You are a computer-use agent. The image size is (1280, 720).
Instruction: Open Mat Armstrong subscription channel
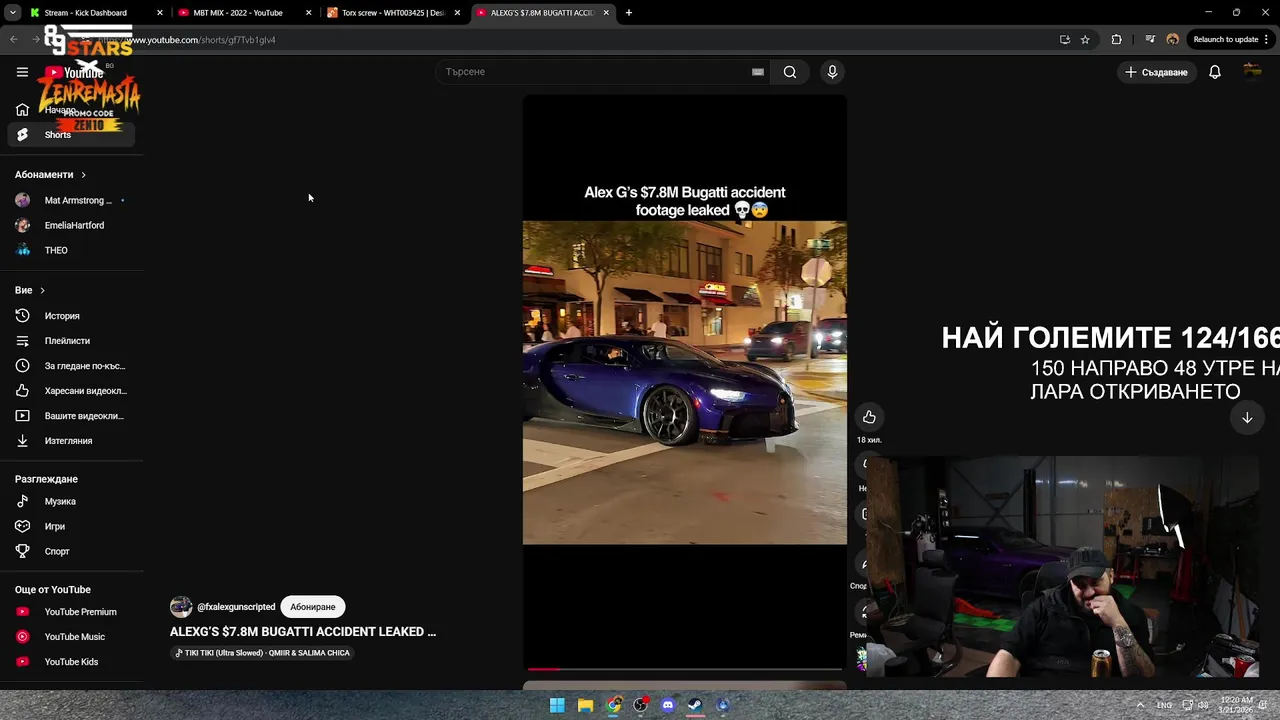pos(71,201)
